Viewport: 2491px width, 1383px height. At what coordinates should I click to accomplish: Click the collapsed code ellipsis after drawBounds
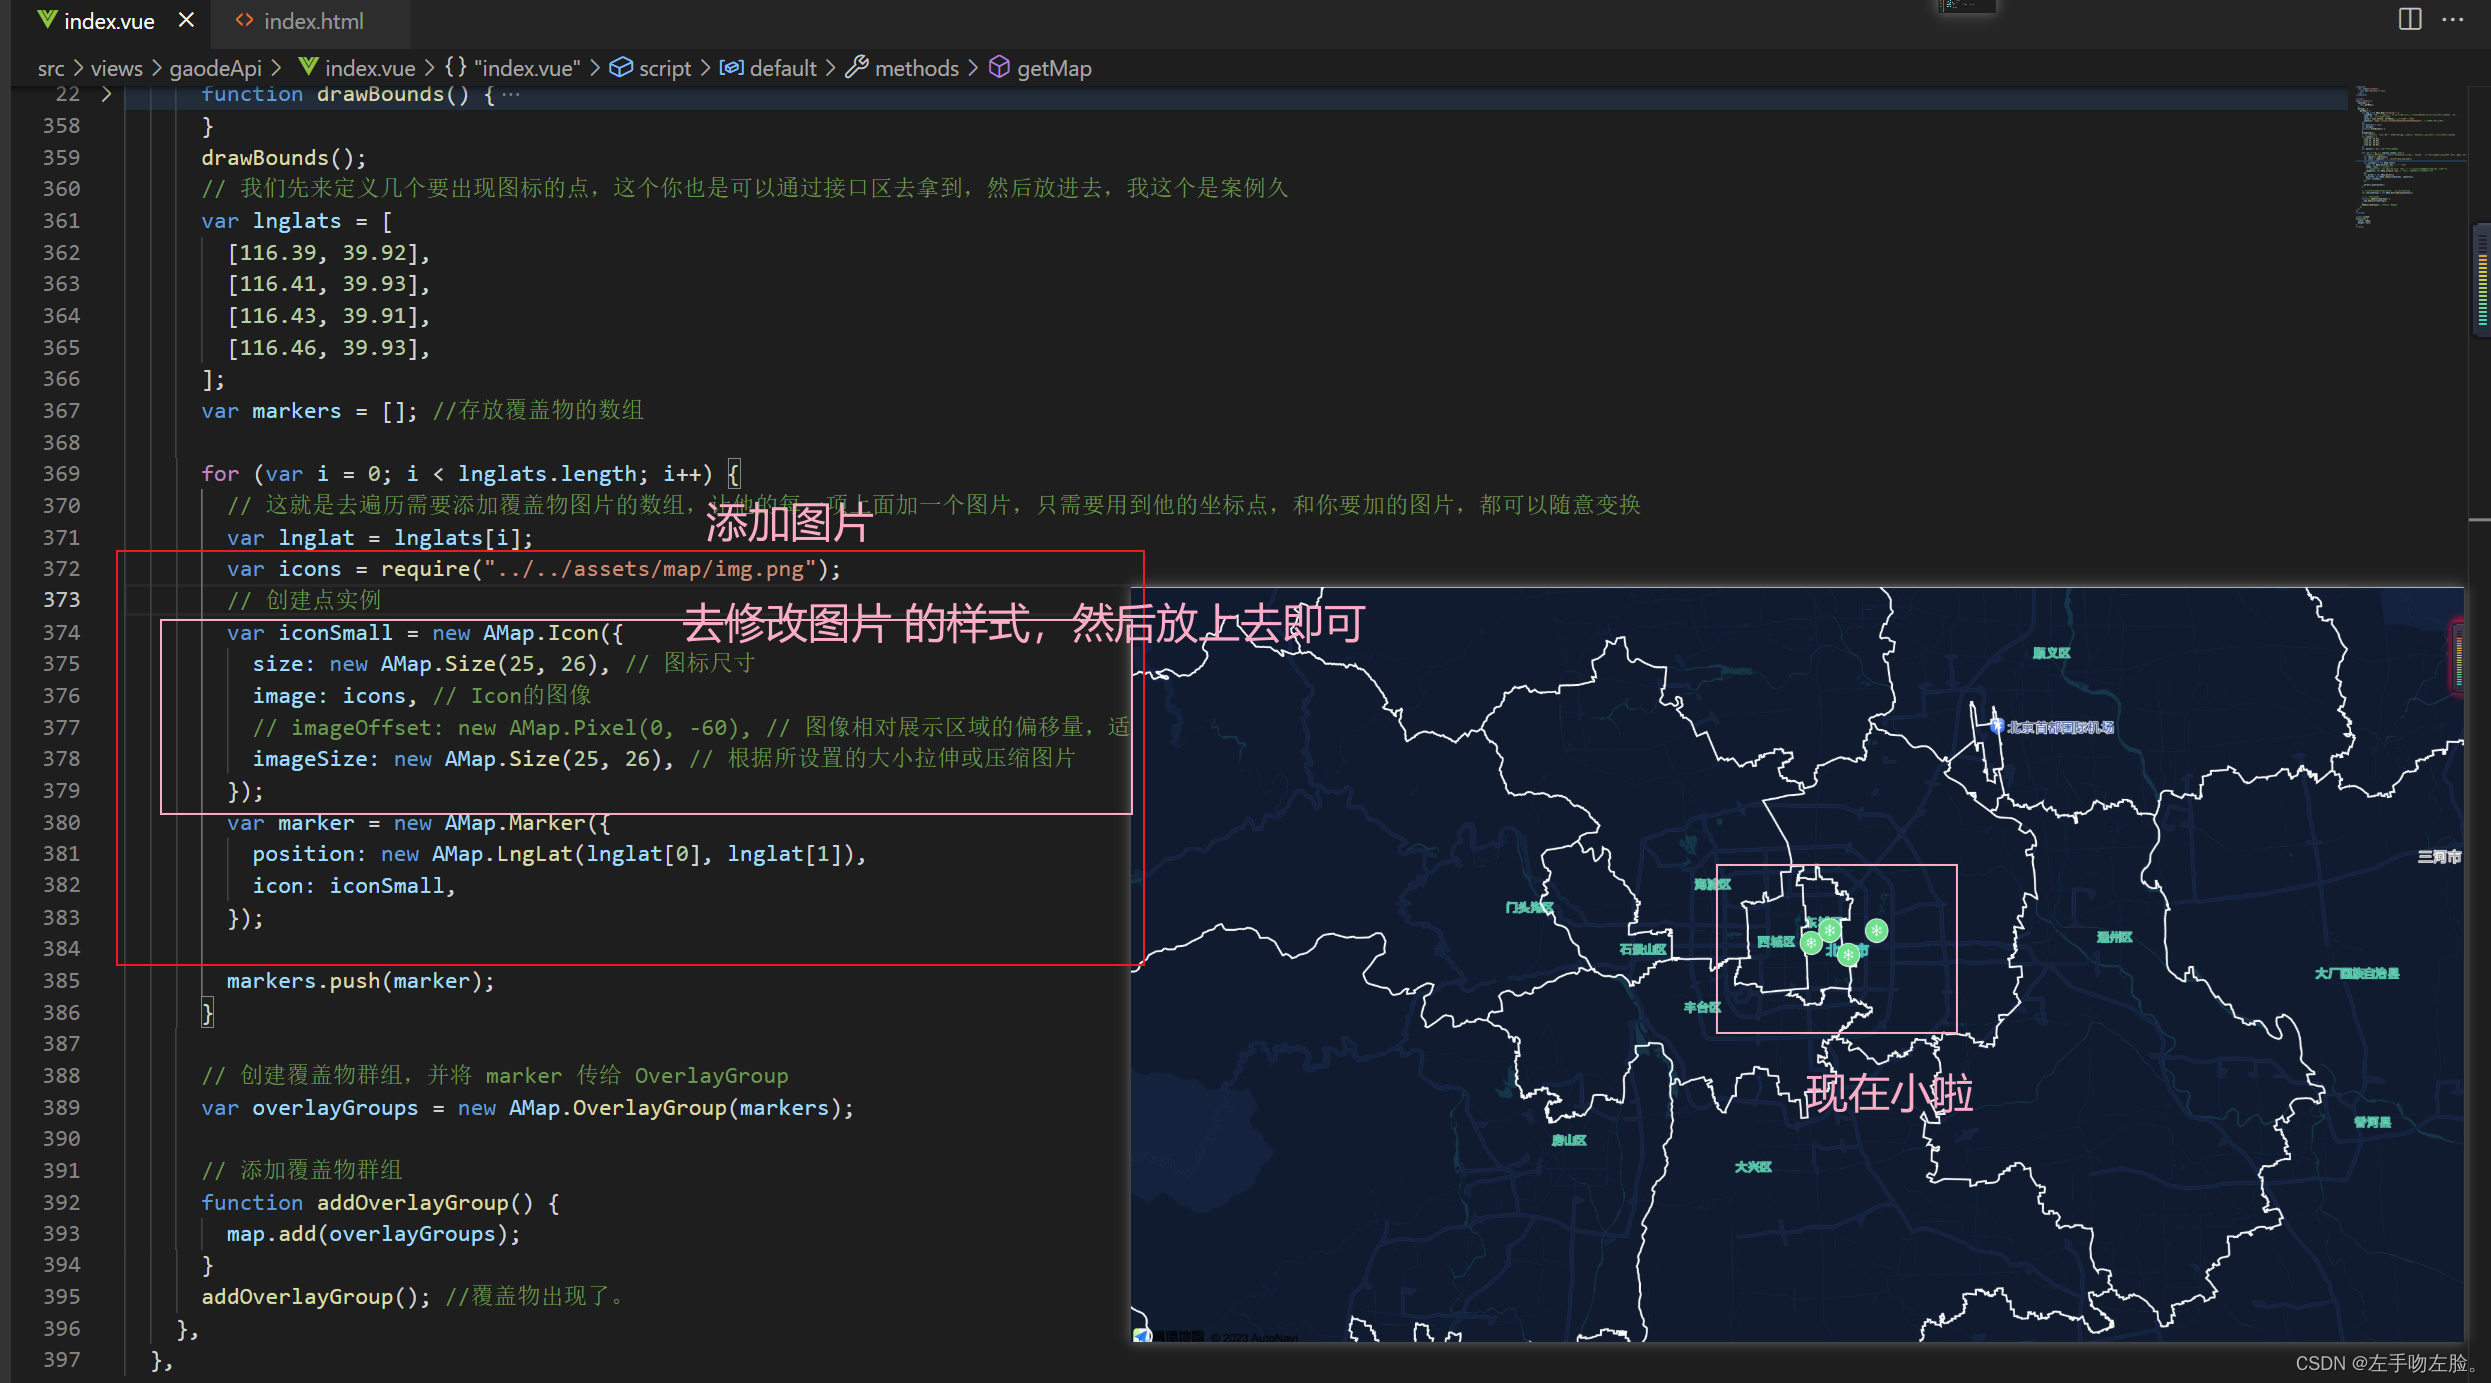pyautogui.click(x=511, y=94)
